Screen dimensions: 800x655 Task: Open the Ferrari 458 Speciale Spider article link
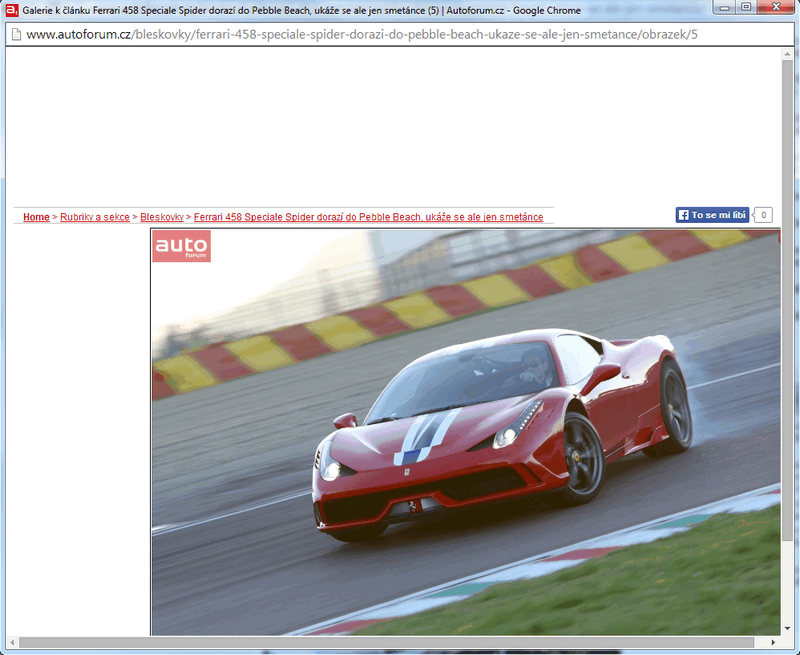368,217
